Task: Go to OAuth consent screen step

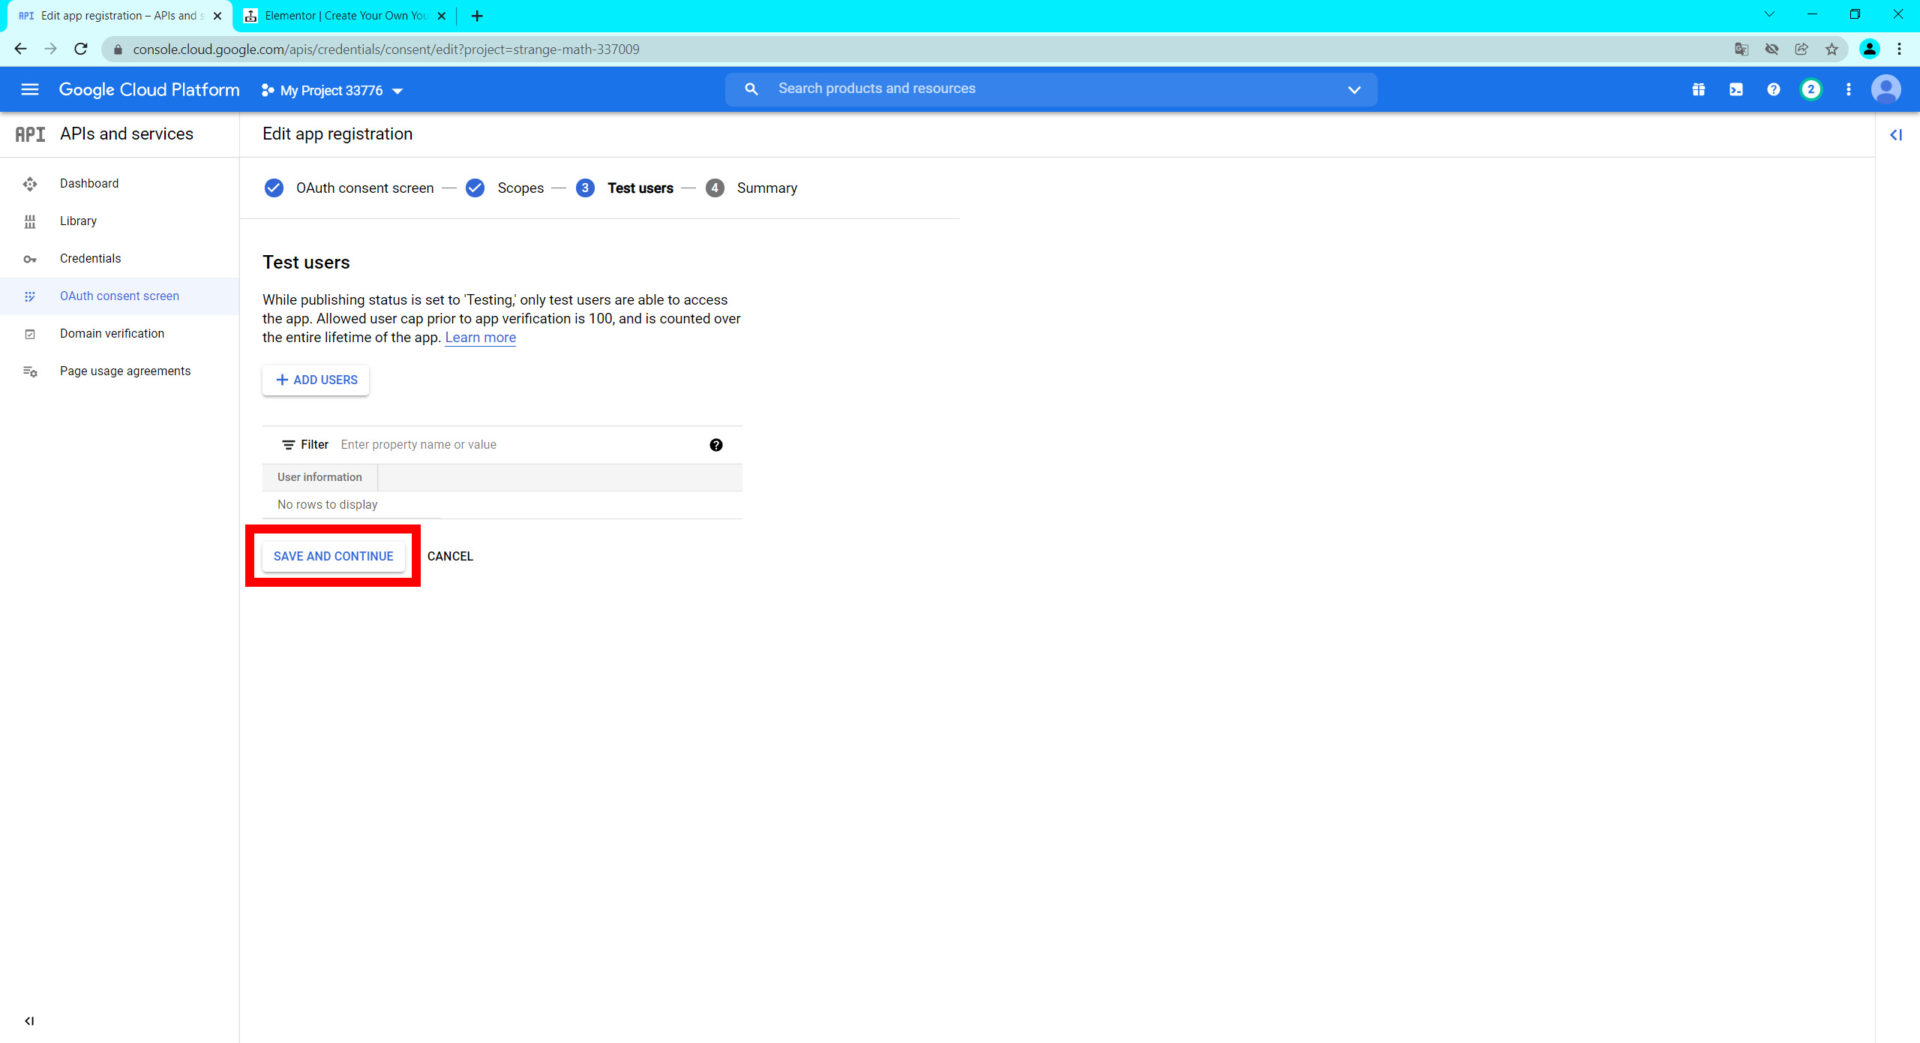Action: click(349, 188)
